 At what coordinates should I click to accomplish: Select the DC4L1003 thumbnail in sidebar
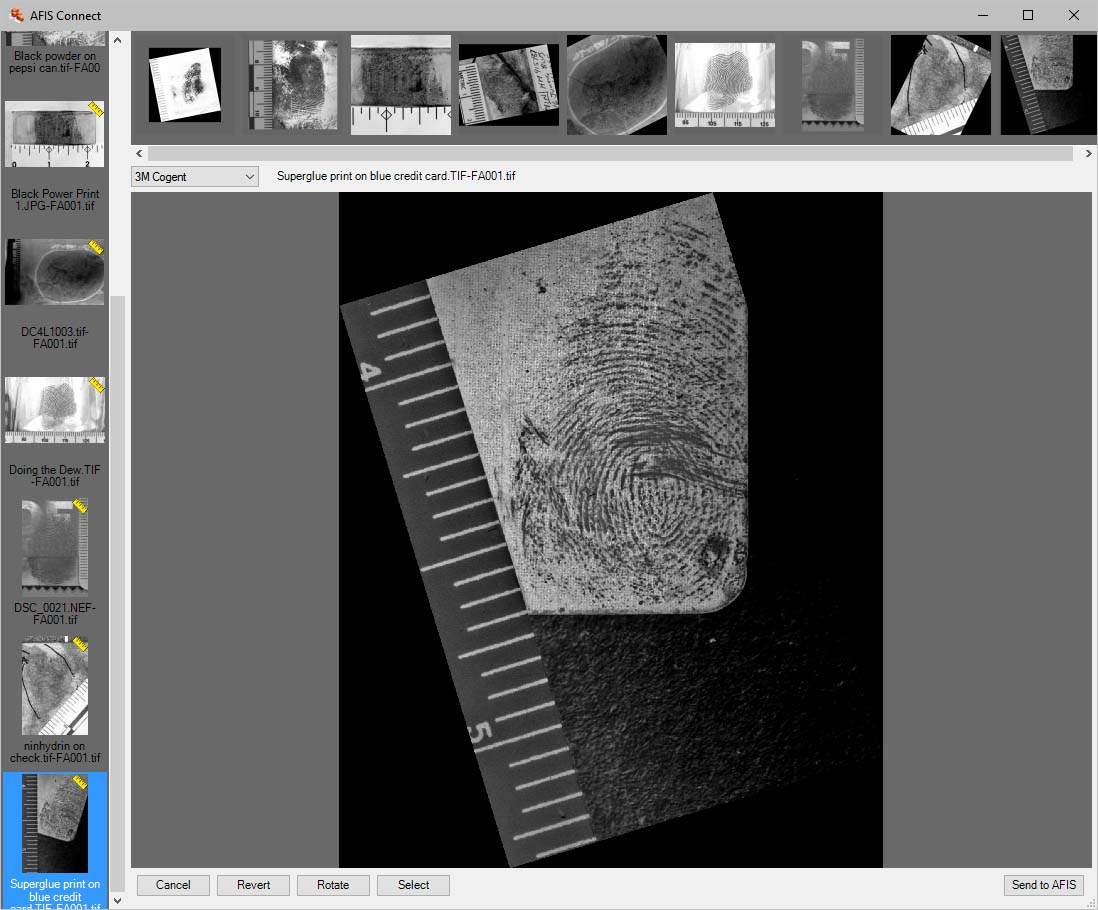point(55,272)
